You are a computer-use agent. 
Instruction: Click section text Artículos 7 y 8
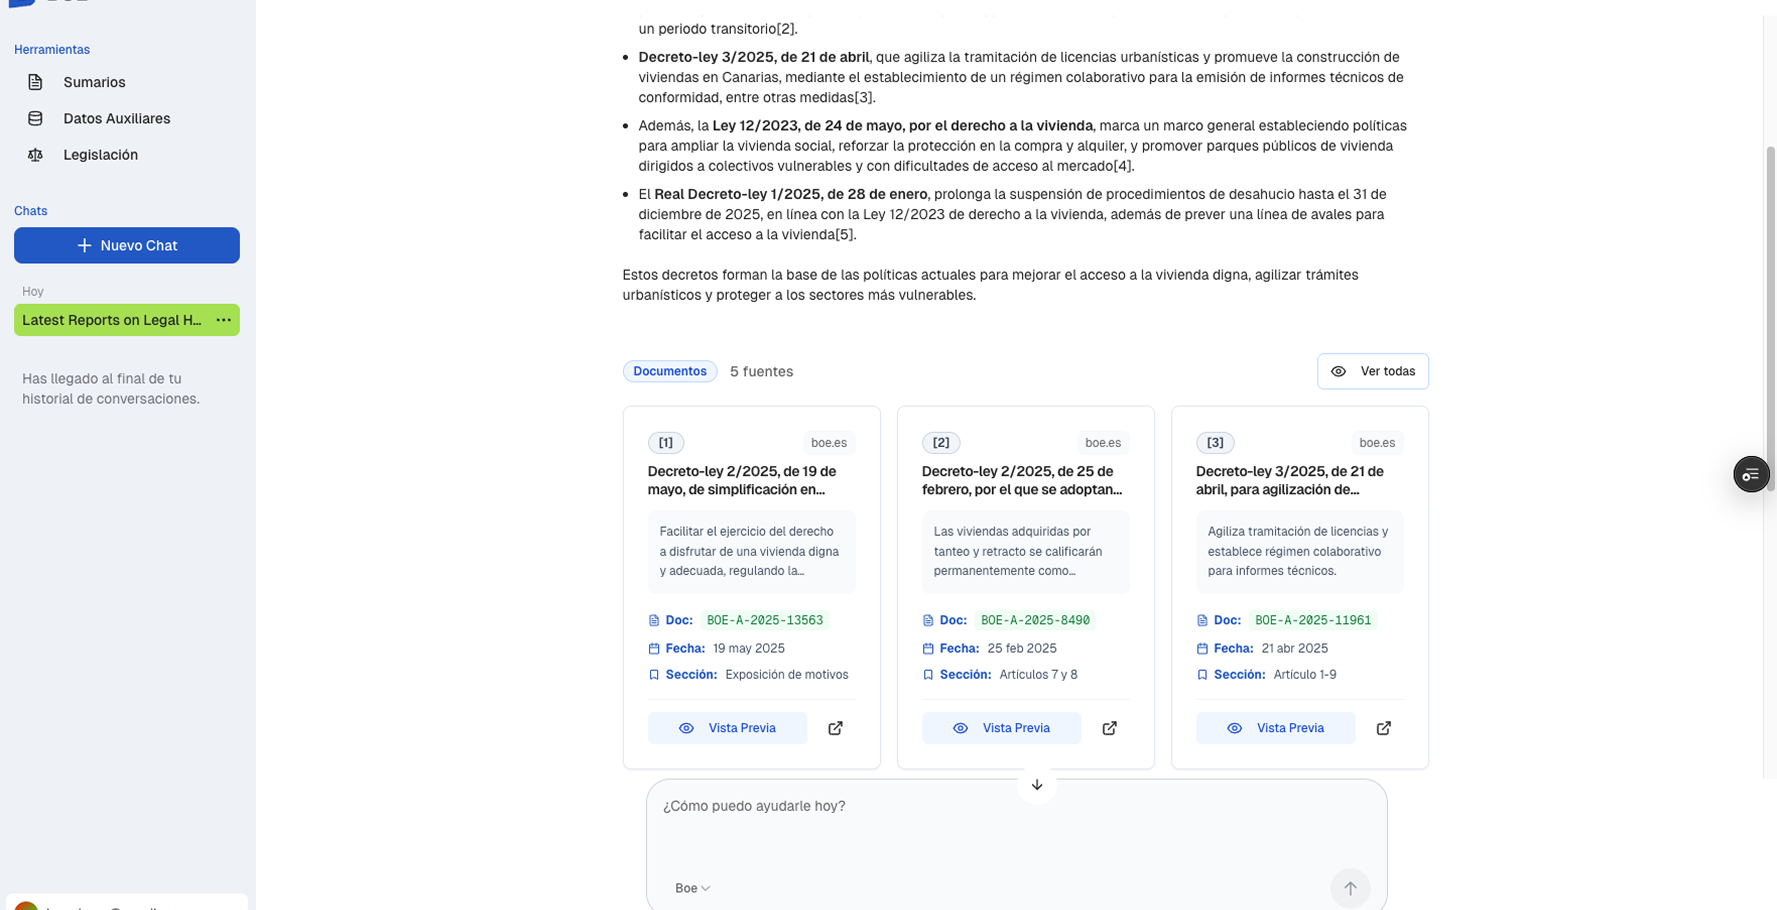click(x=1039, y=675)
